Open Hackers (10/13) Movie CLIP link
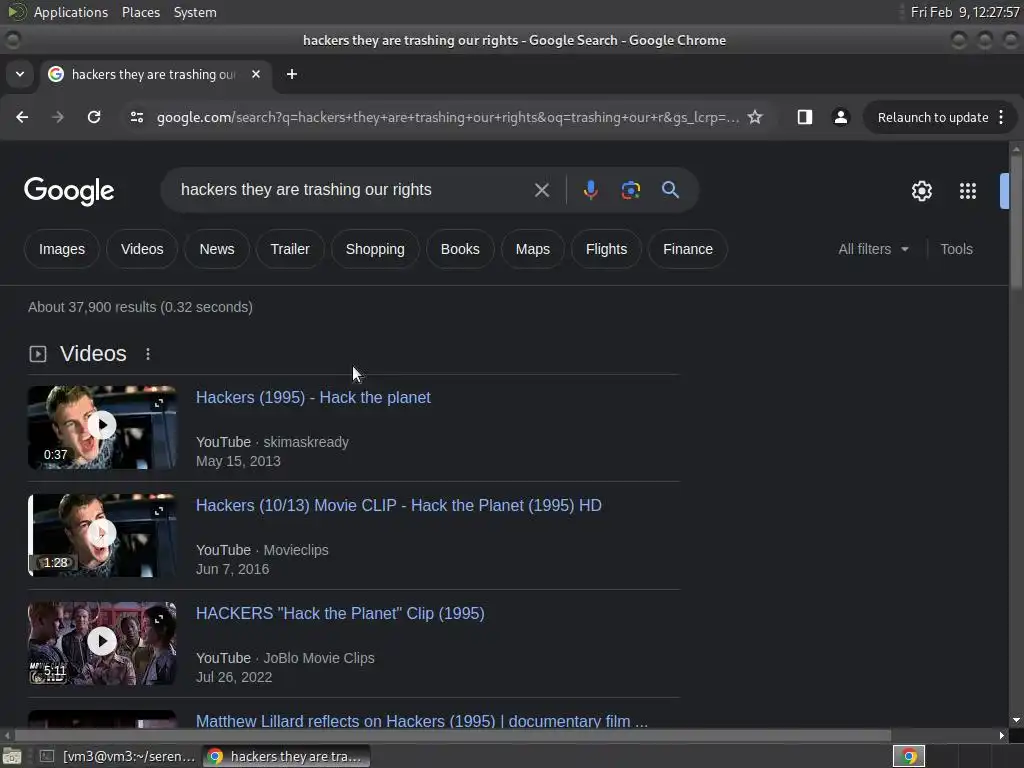This screenshot has width=1024, height=768. pos(398,505)
